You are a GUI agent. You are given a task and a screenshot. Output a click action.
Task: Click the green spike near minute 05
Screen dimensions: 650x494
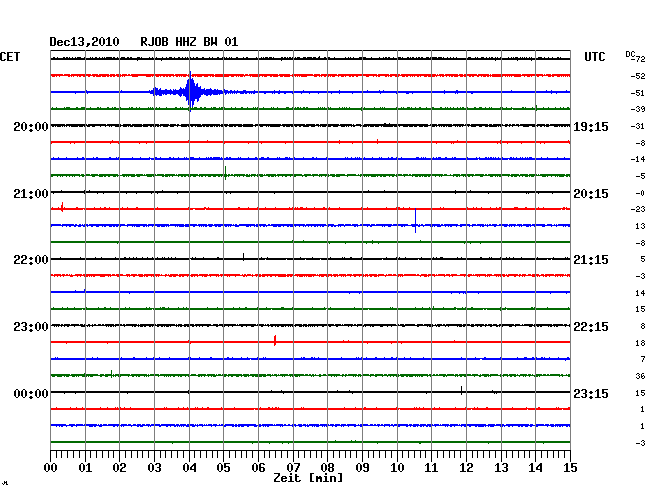(x=225, y=173)
